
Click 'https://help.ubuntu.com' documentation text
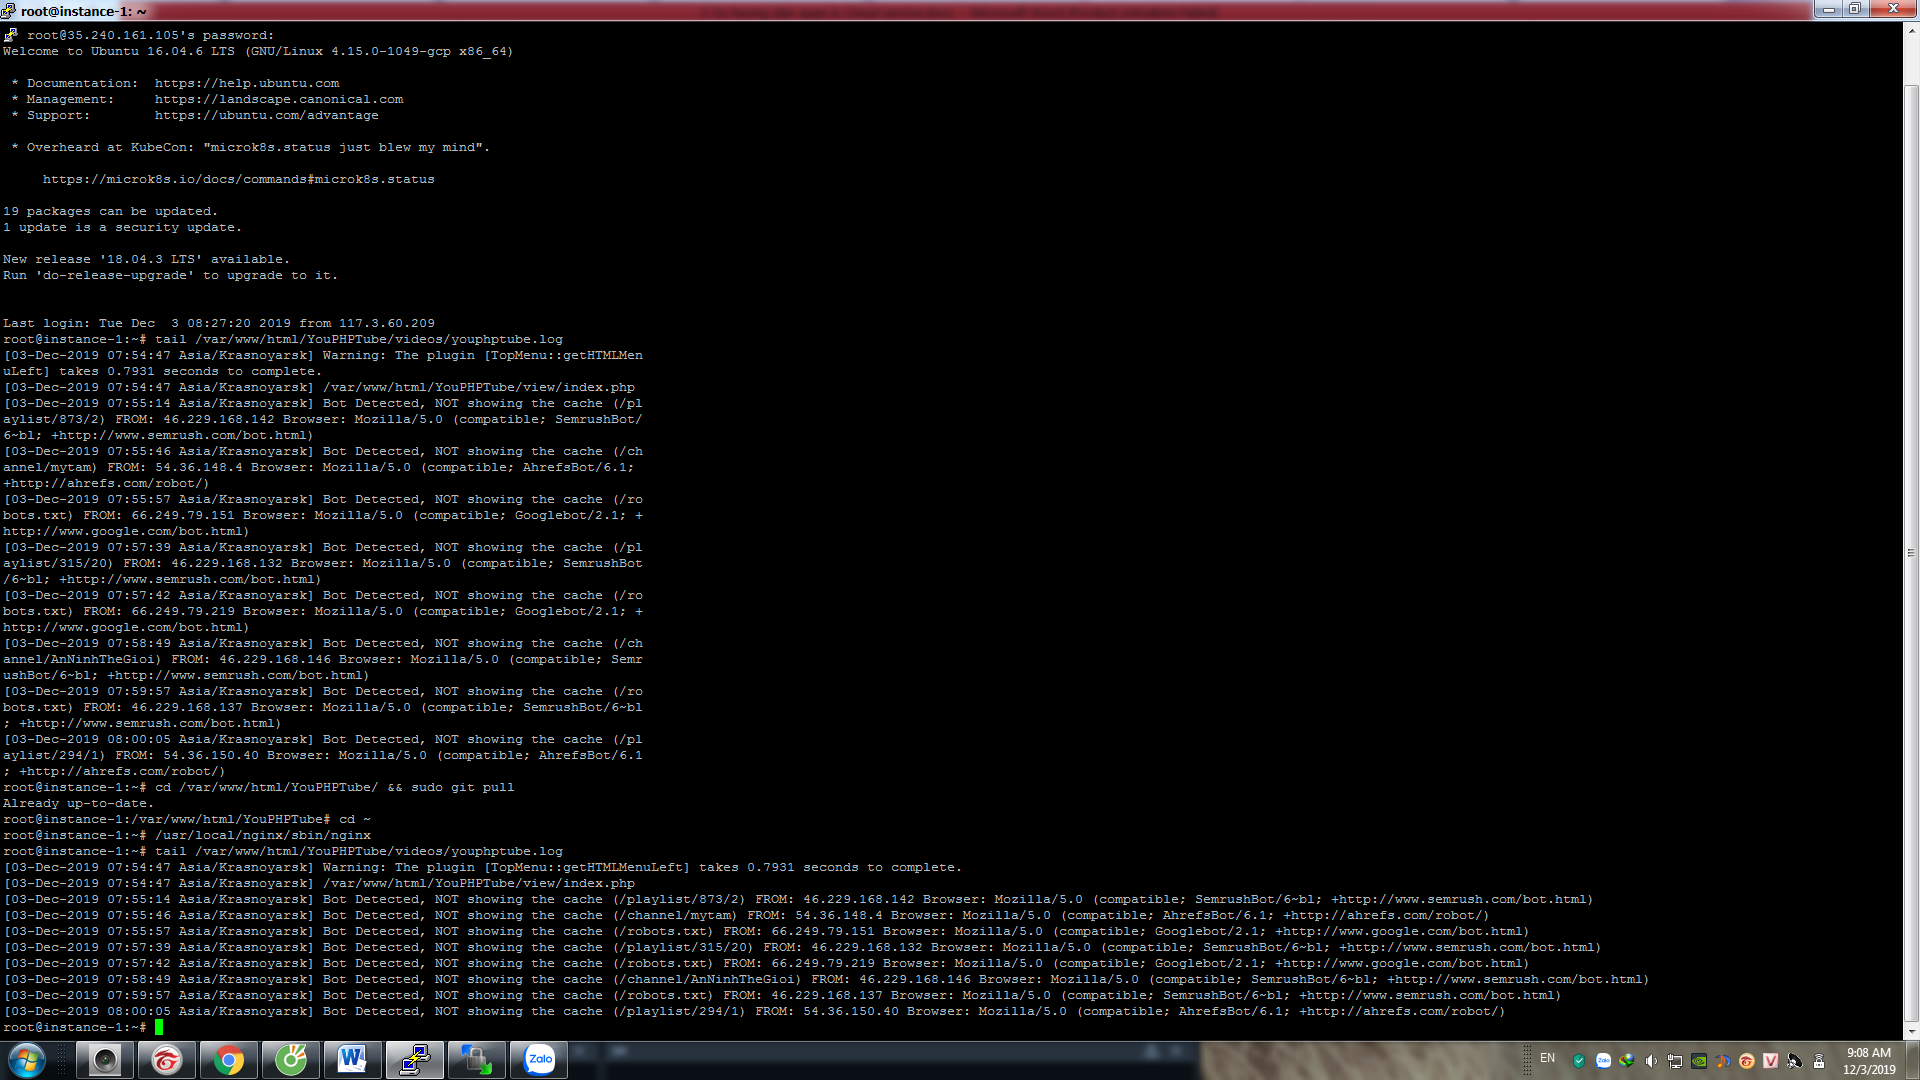(x=247, y=84)
